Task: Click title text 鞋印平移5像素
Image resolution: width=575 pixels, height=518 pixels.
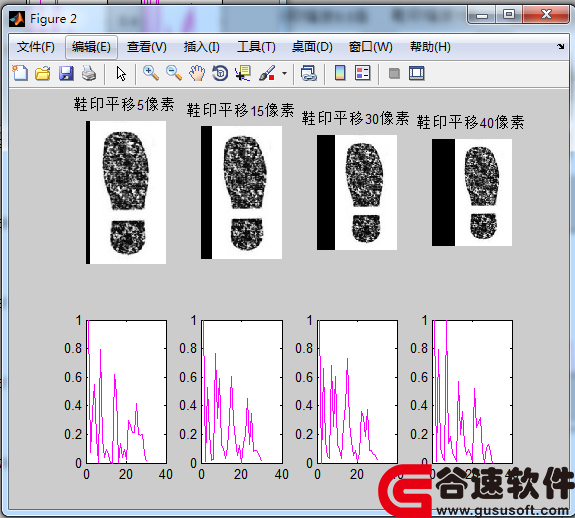Action: [x=124, y=104]
